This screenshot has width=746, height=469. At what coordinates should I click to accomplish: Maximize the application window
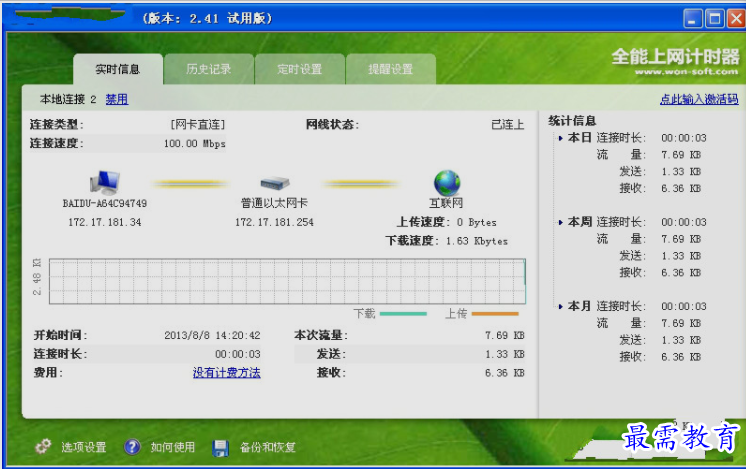coord(715,19)
